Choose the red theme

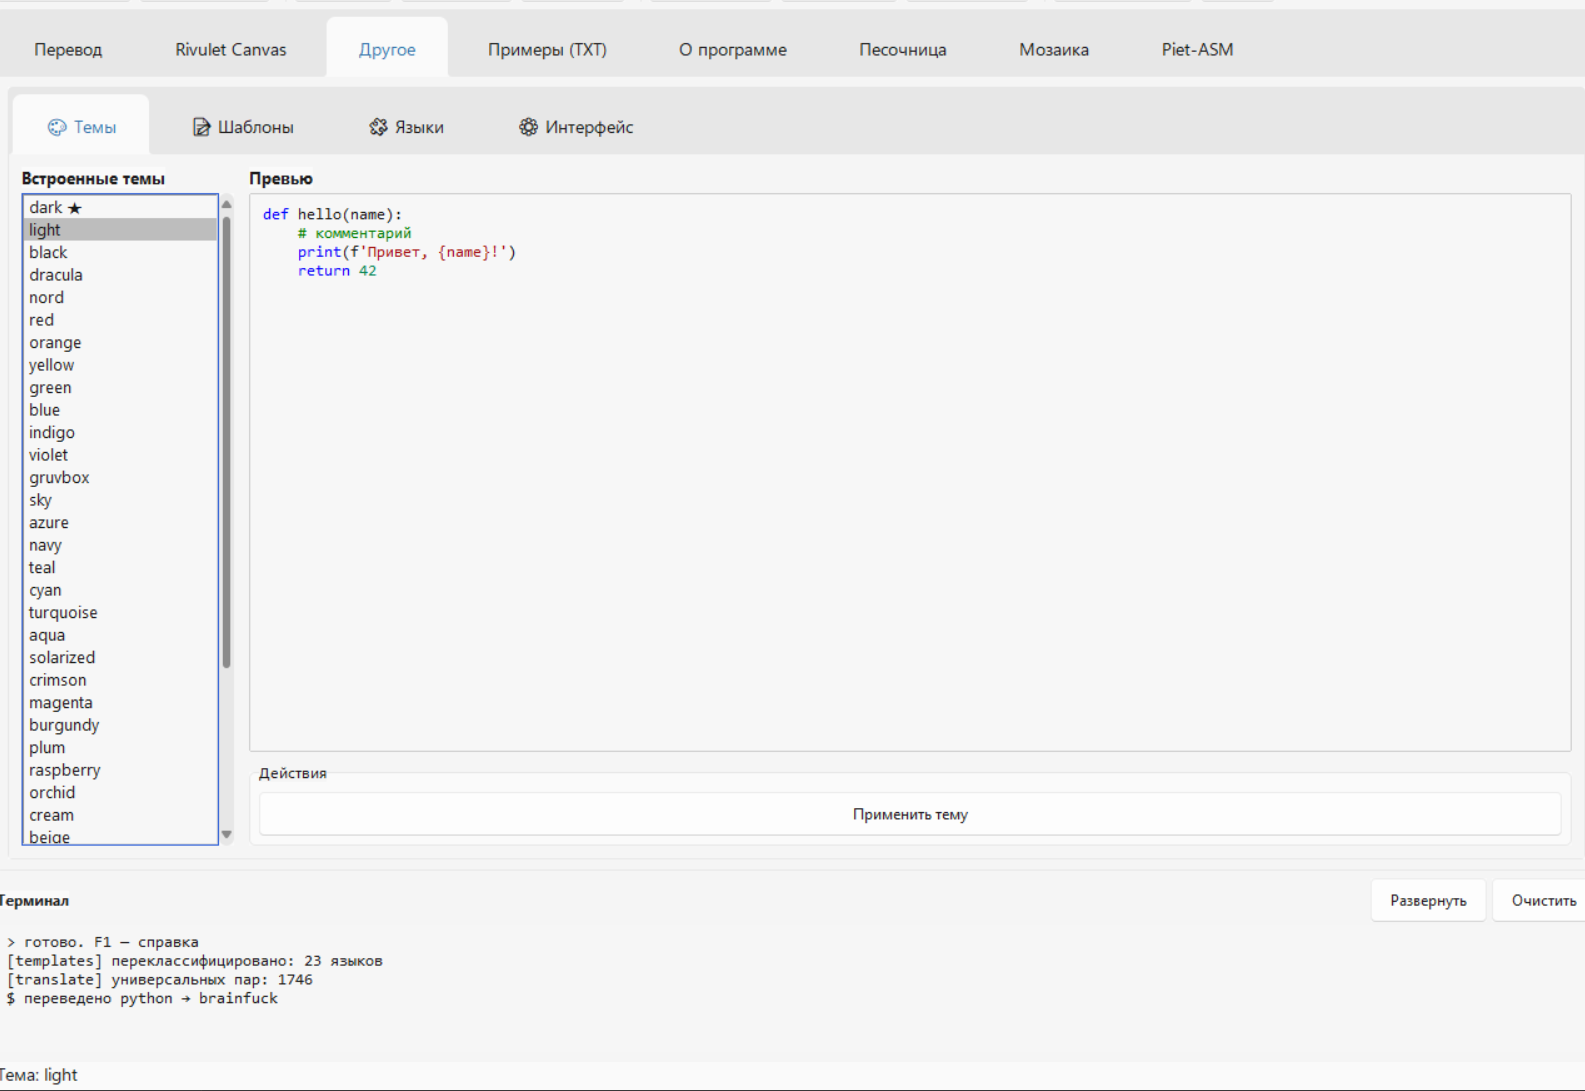click(120, 320)
